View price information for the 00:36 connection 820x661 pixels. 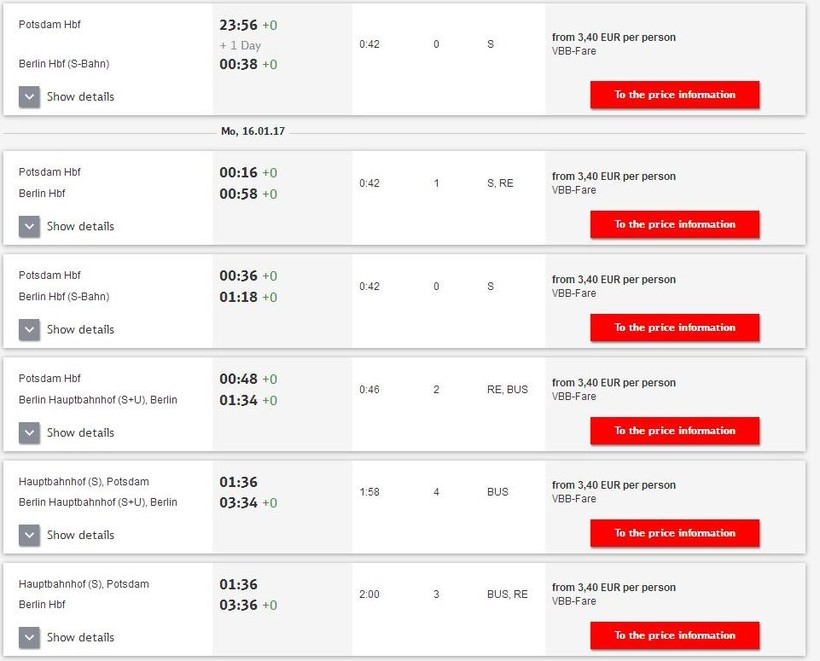tap(675, 327)
